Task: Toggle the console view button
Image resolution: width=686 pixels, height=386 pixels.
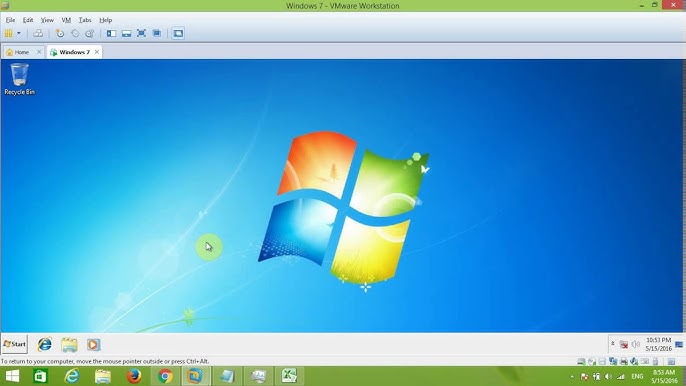Action: [178, 33]
